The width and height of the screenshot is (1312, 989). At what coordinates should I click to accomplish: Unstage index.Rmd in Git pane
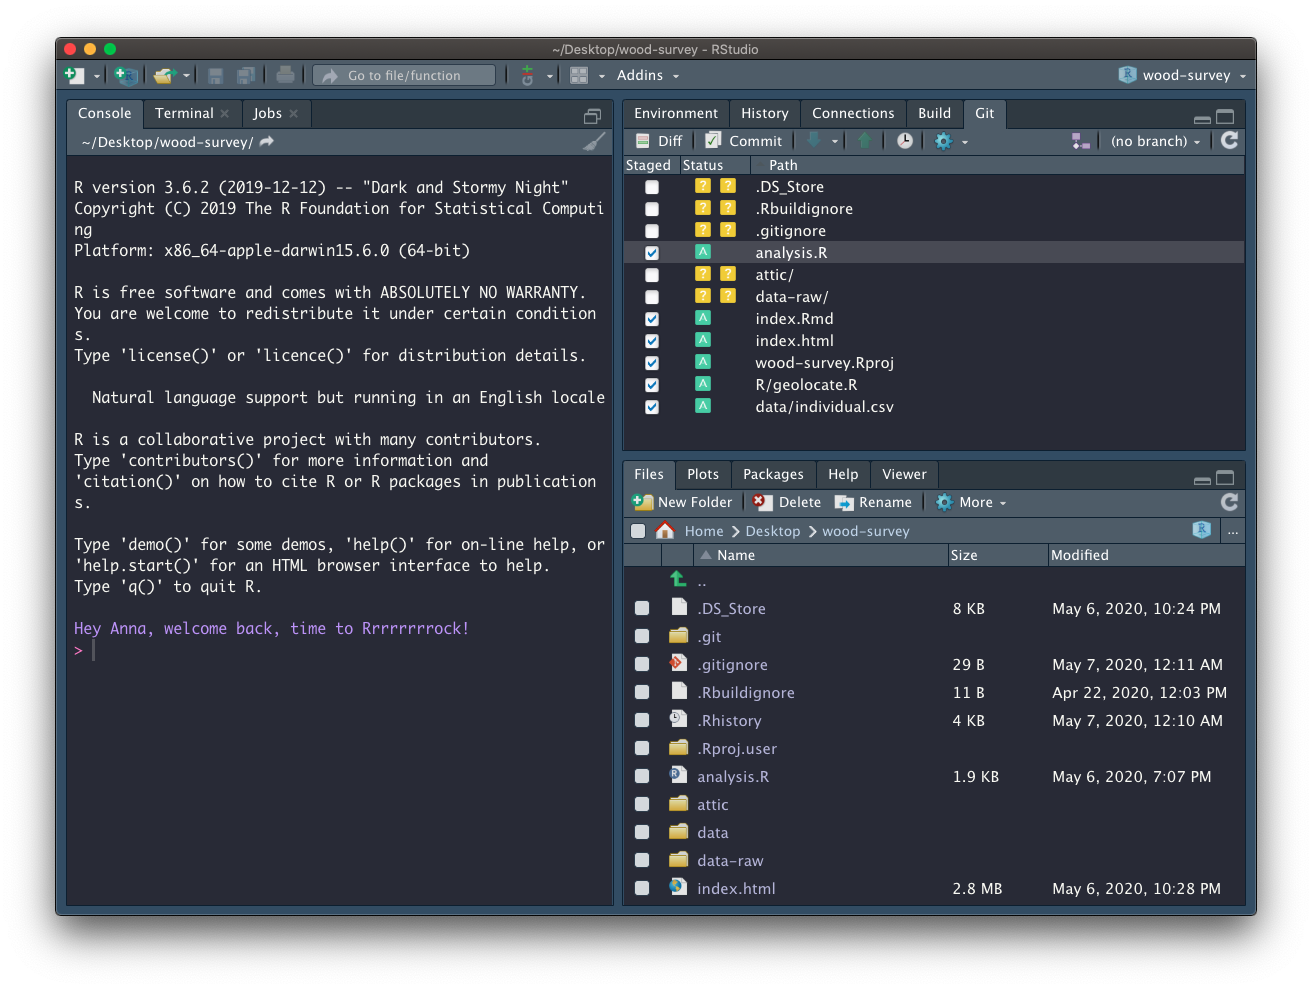pos(652,319)
